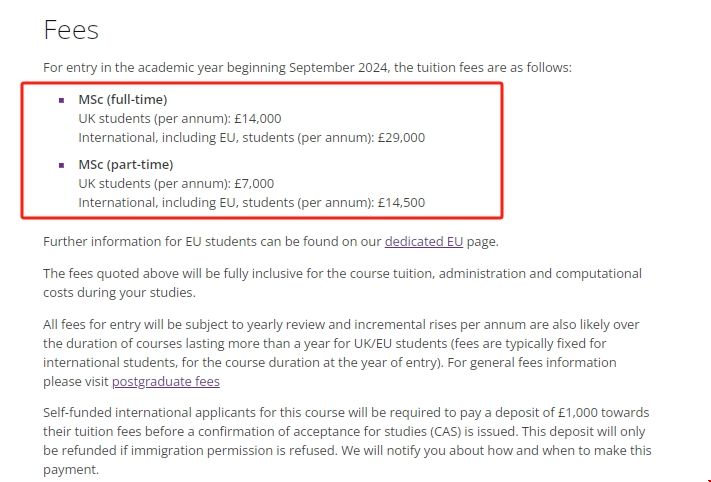
Task: Click the International students £14,500 fee line
Action: click(x=251, y=203)
